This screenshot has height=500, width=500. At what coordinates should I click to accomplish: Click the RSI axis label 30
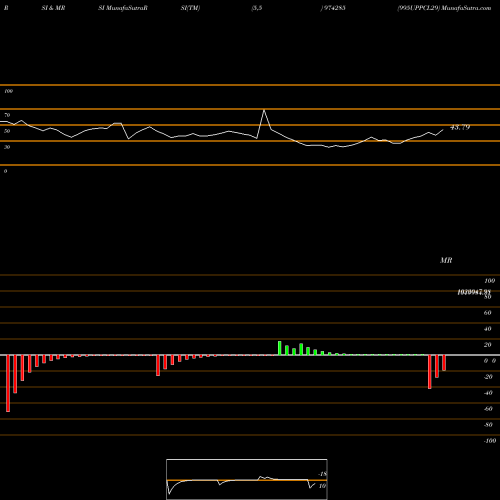(x=7, y=147)
